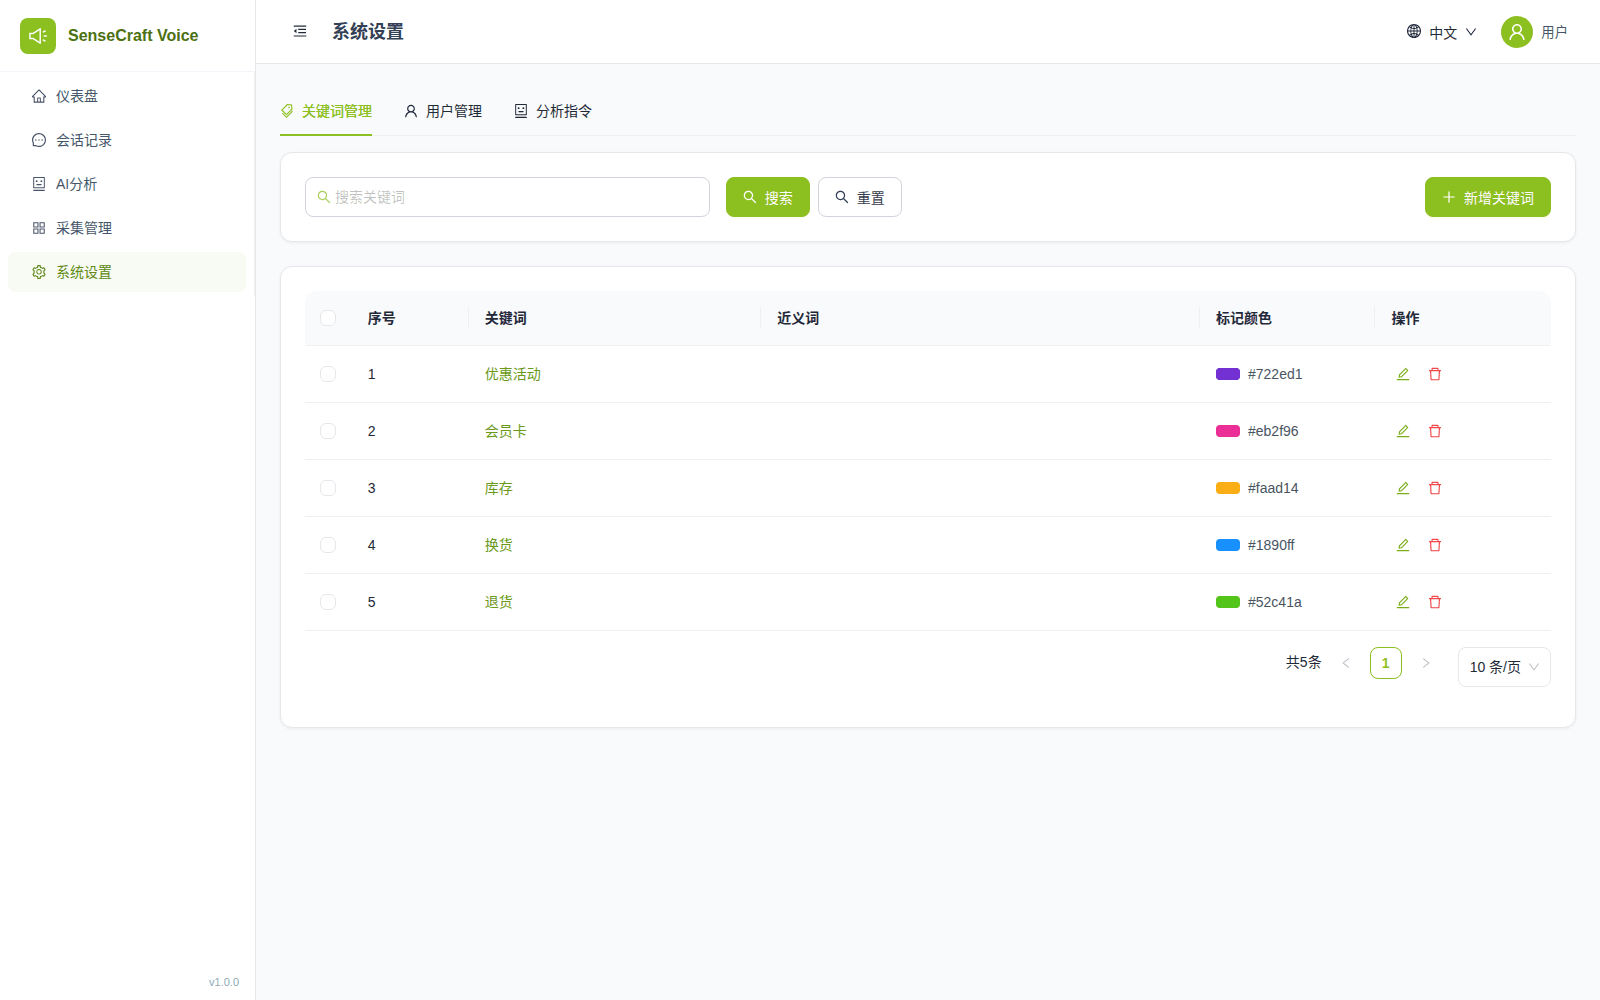Viewport: 1600px width, 1000px height.
Task: Select page 1 in pagination
Action: [1386, 663]
